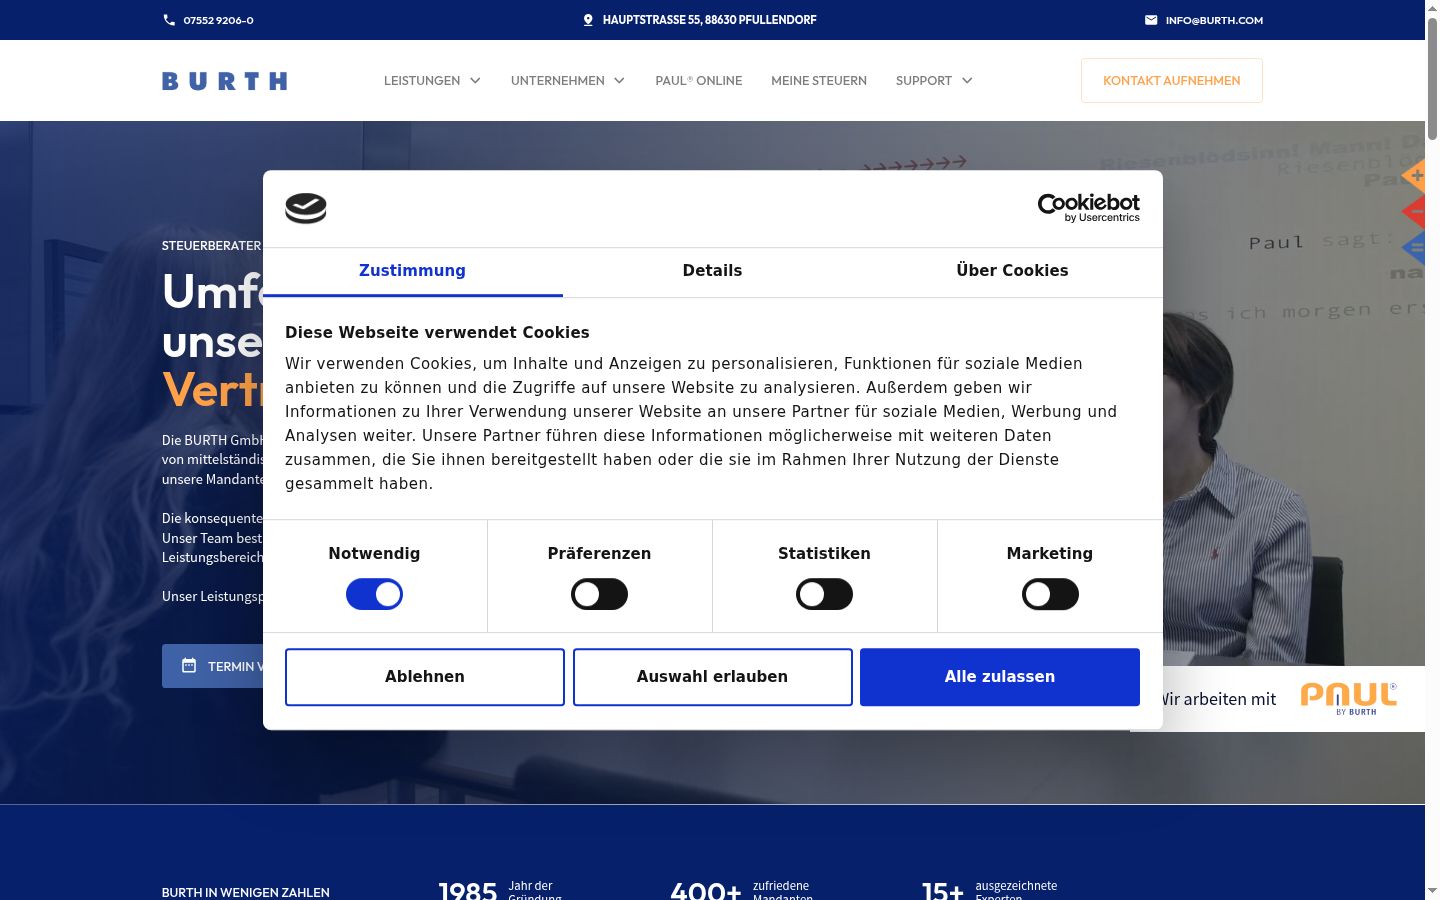Click the scrollbar up arrow
This screenshot has width=1440, height=900.
1432,7
